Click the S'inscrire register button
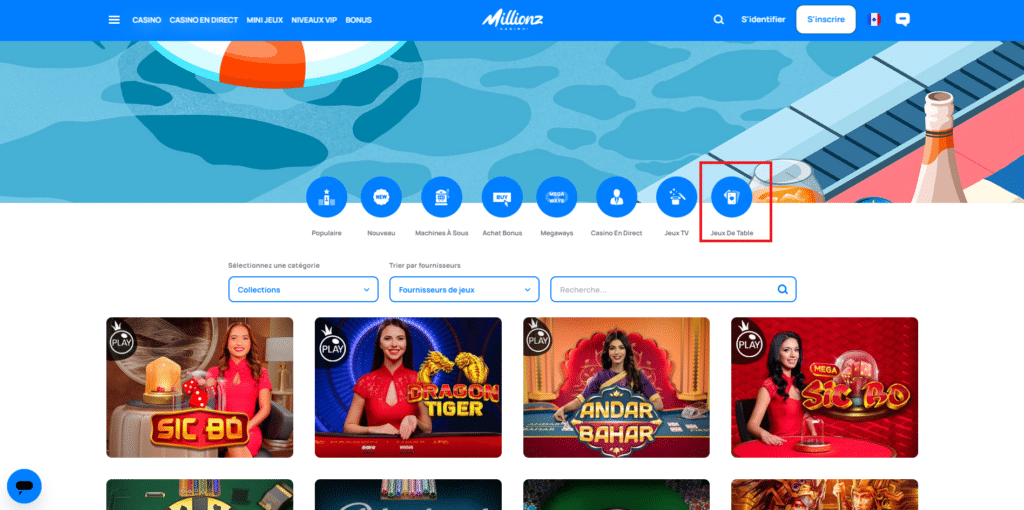 [825, 20]
